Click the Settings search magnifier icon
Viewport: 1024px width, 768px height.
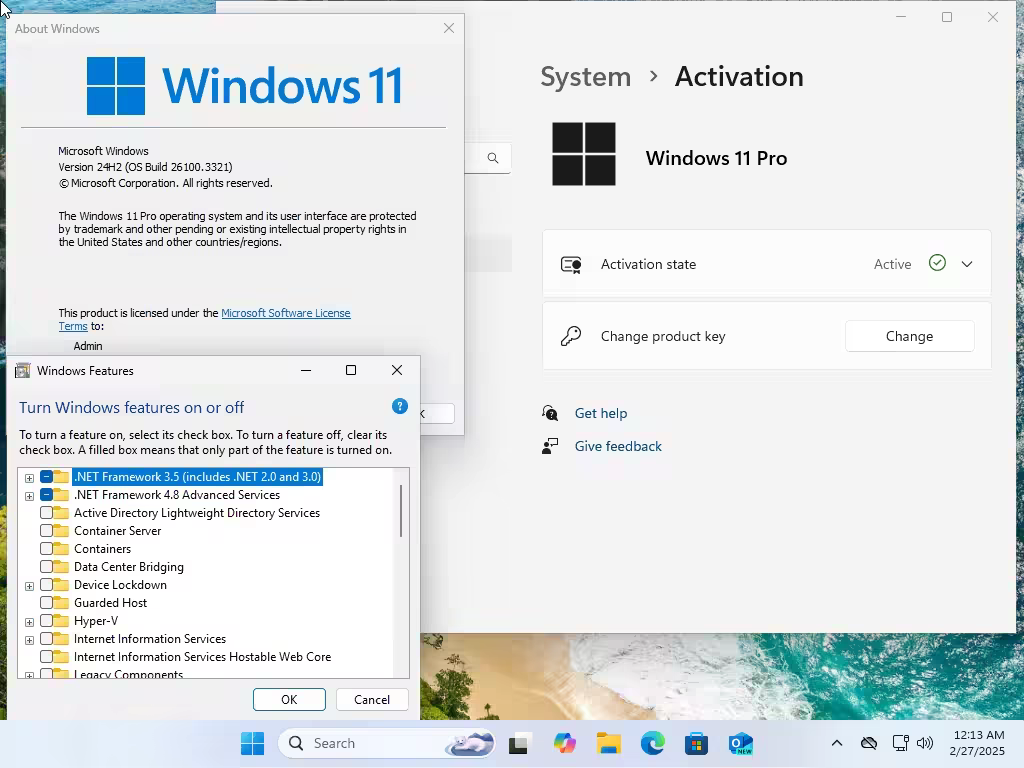pyautogui.click(x=493, y=158)
